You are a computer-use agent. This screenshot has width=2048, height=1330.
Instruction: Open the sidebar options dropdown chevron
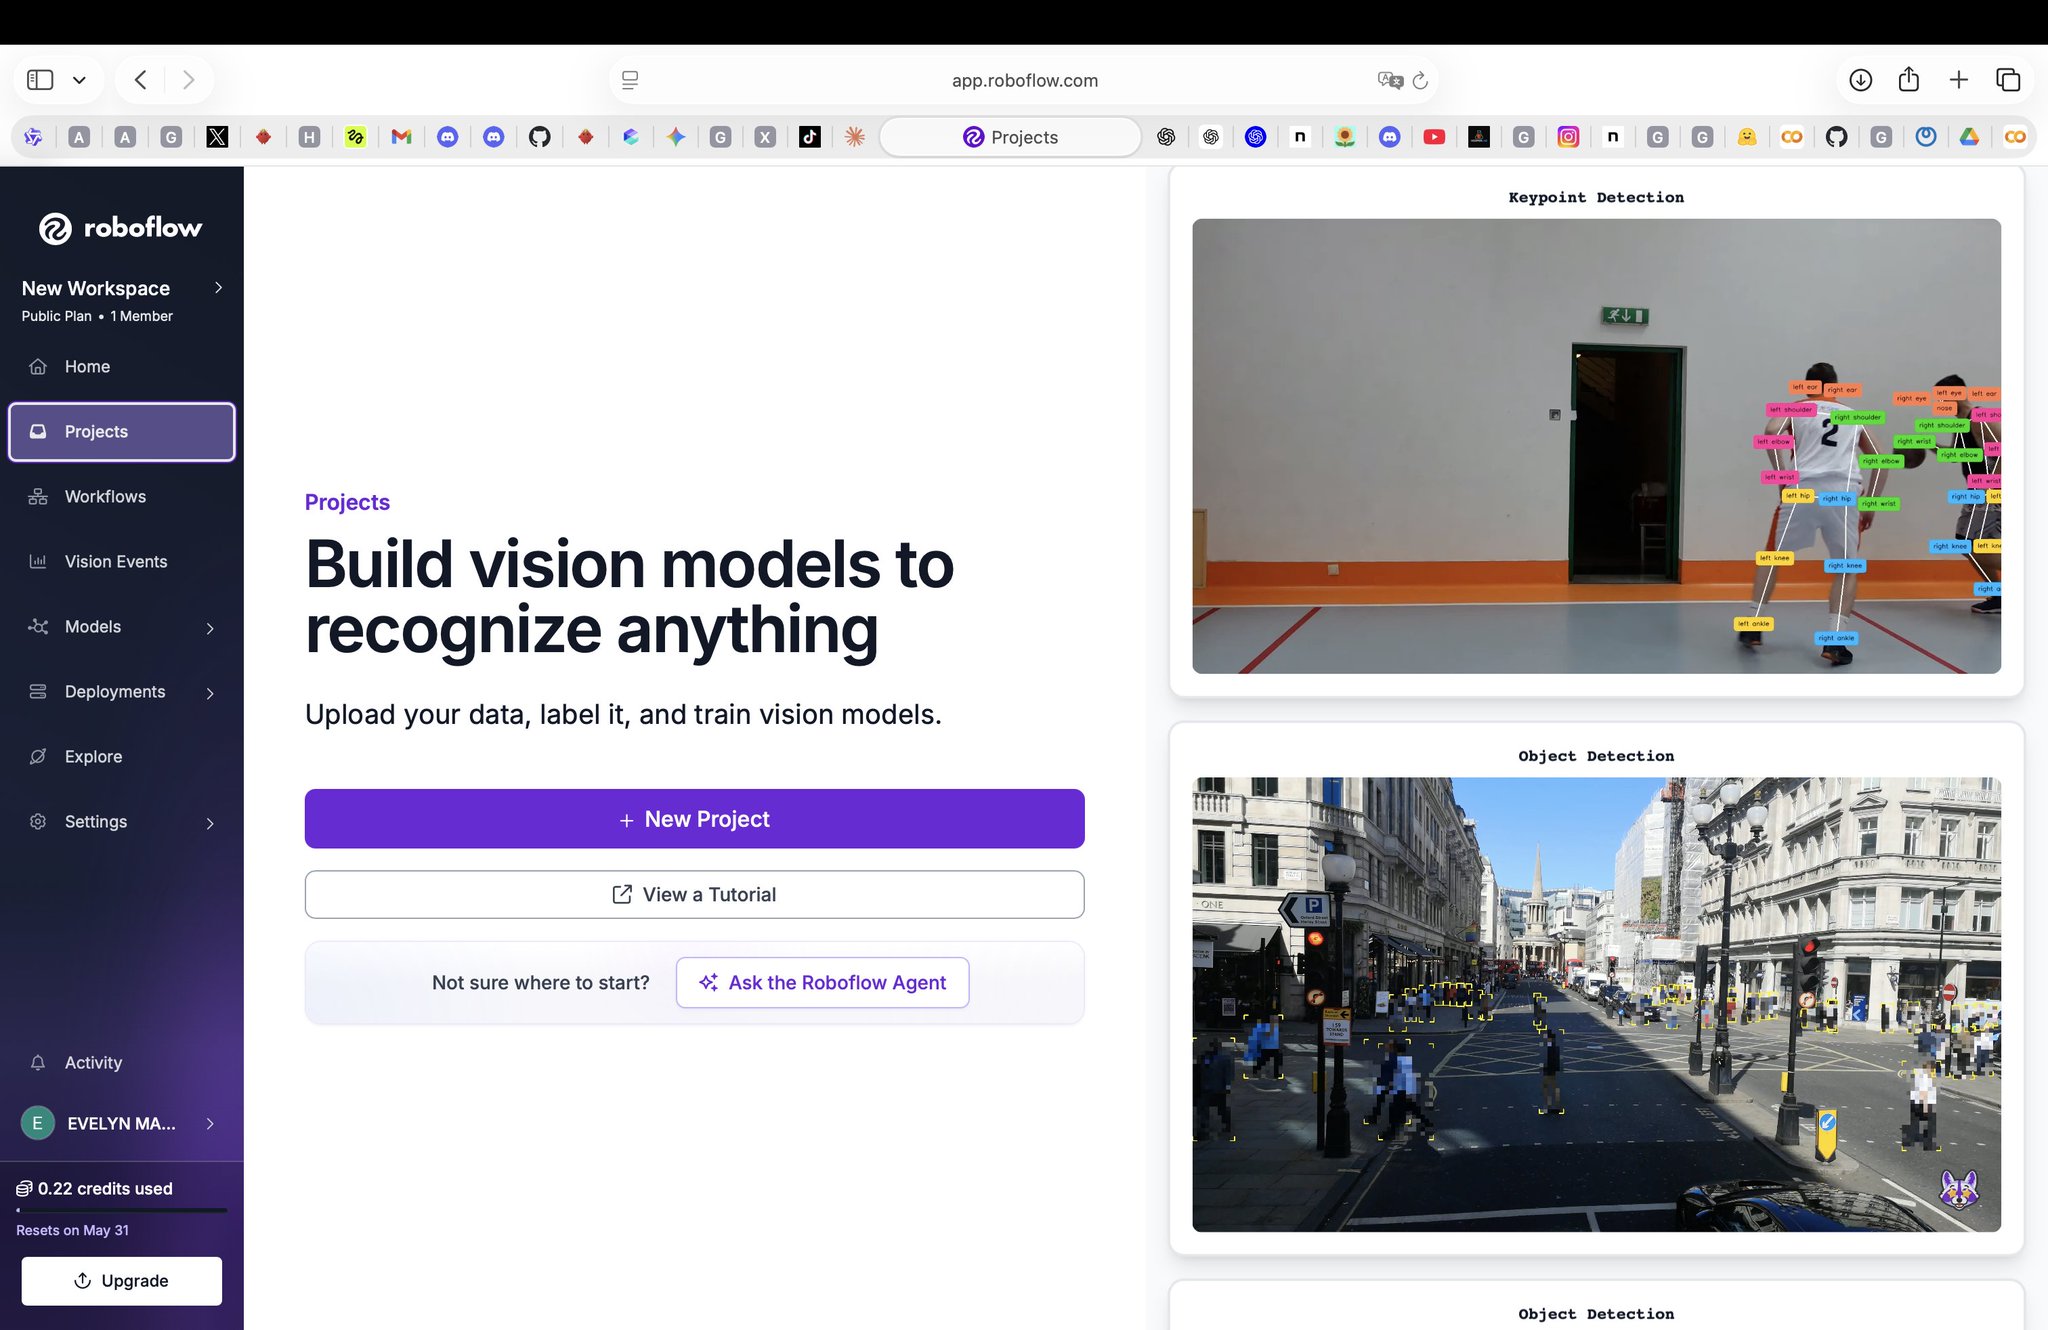pyautogui.click(x=79, y=80)
